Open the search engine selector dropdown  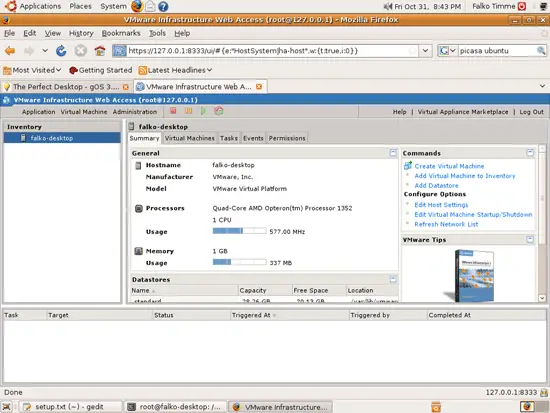coord(448,51)
